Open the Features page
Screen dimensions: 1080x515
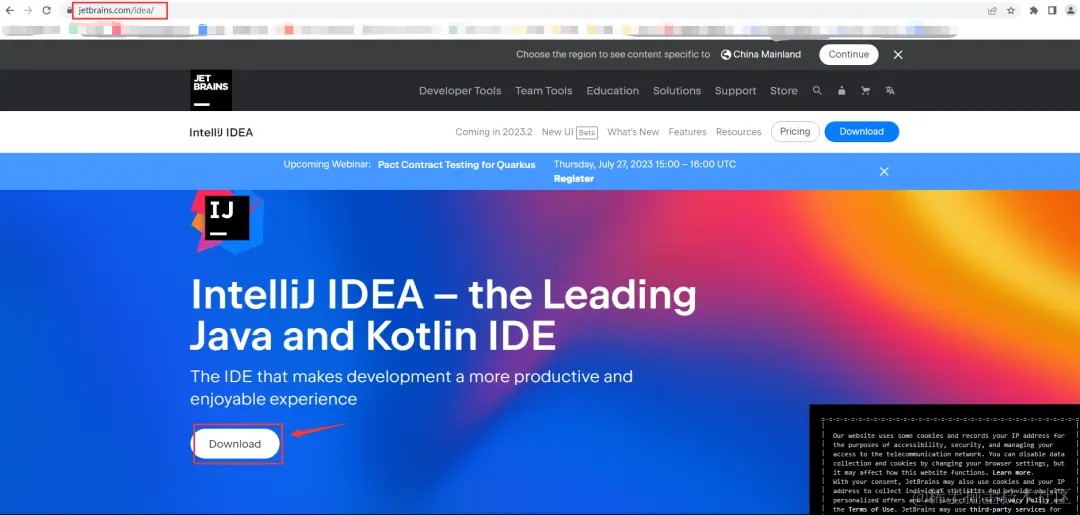coord(687,132)
